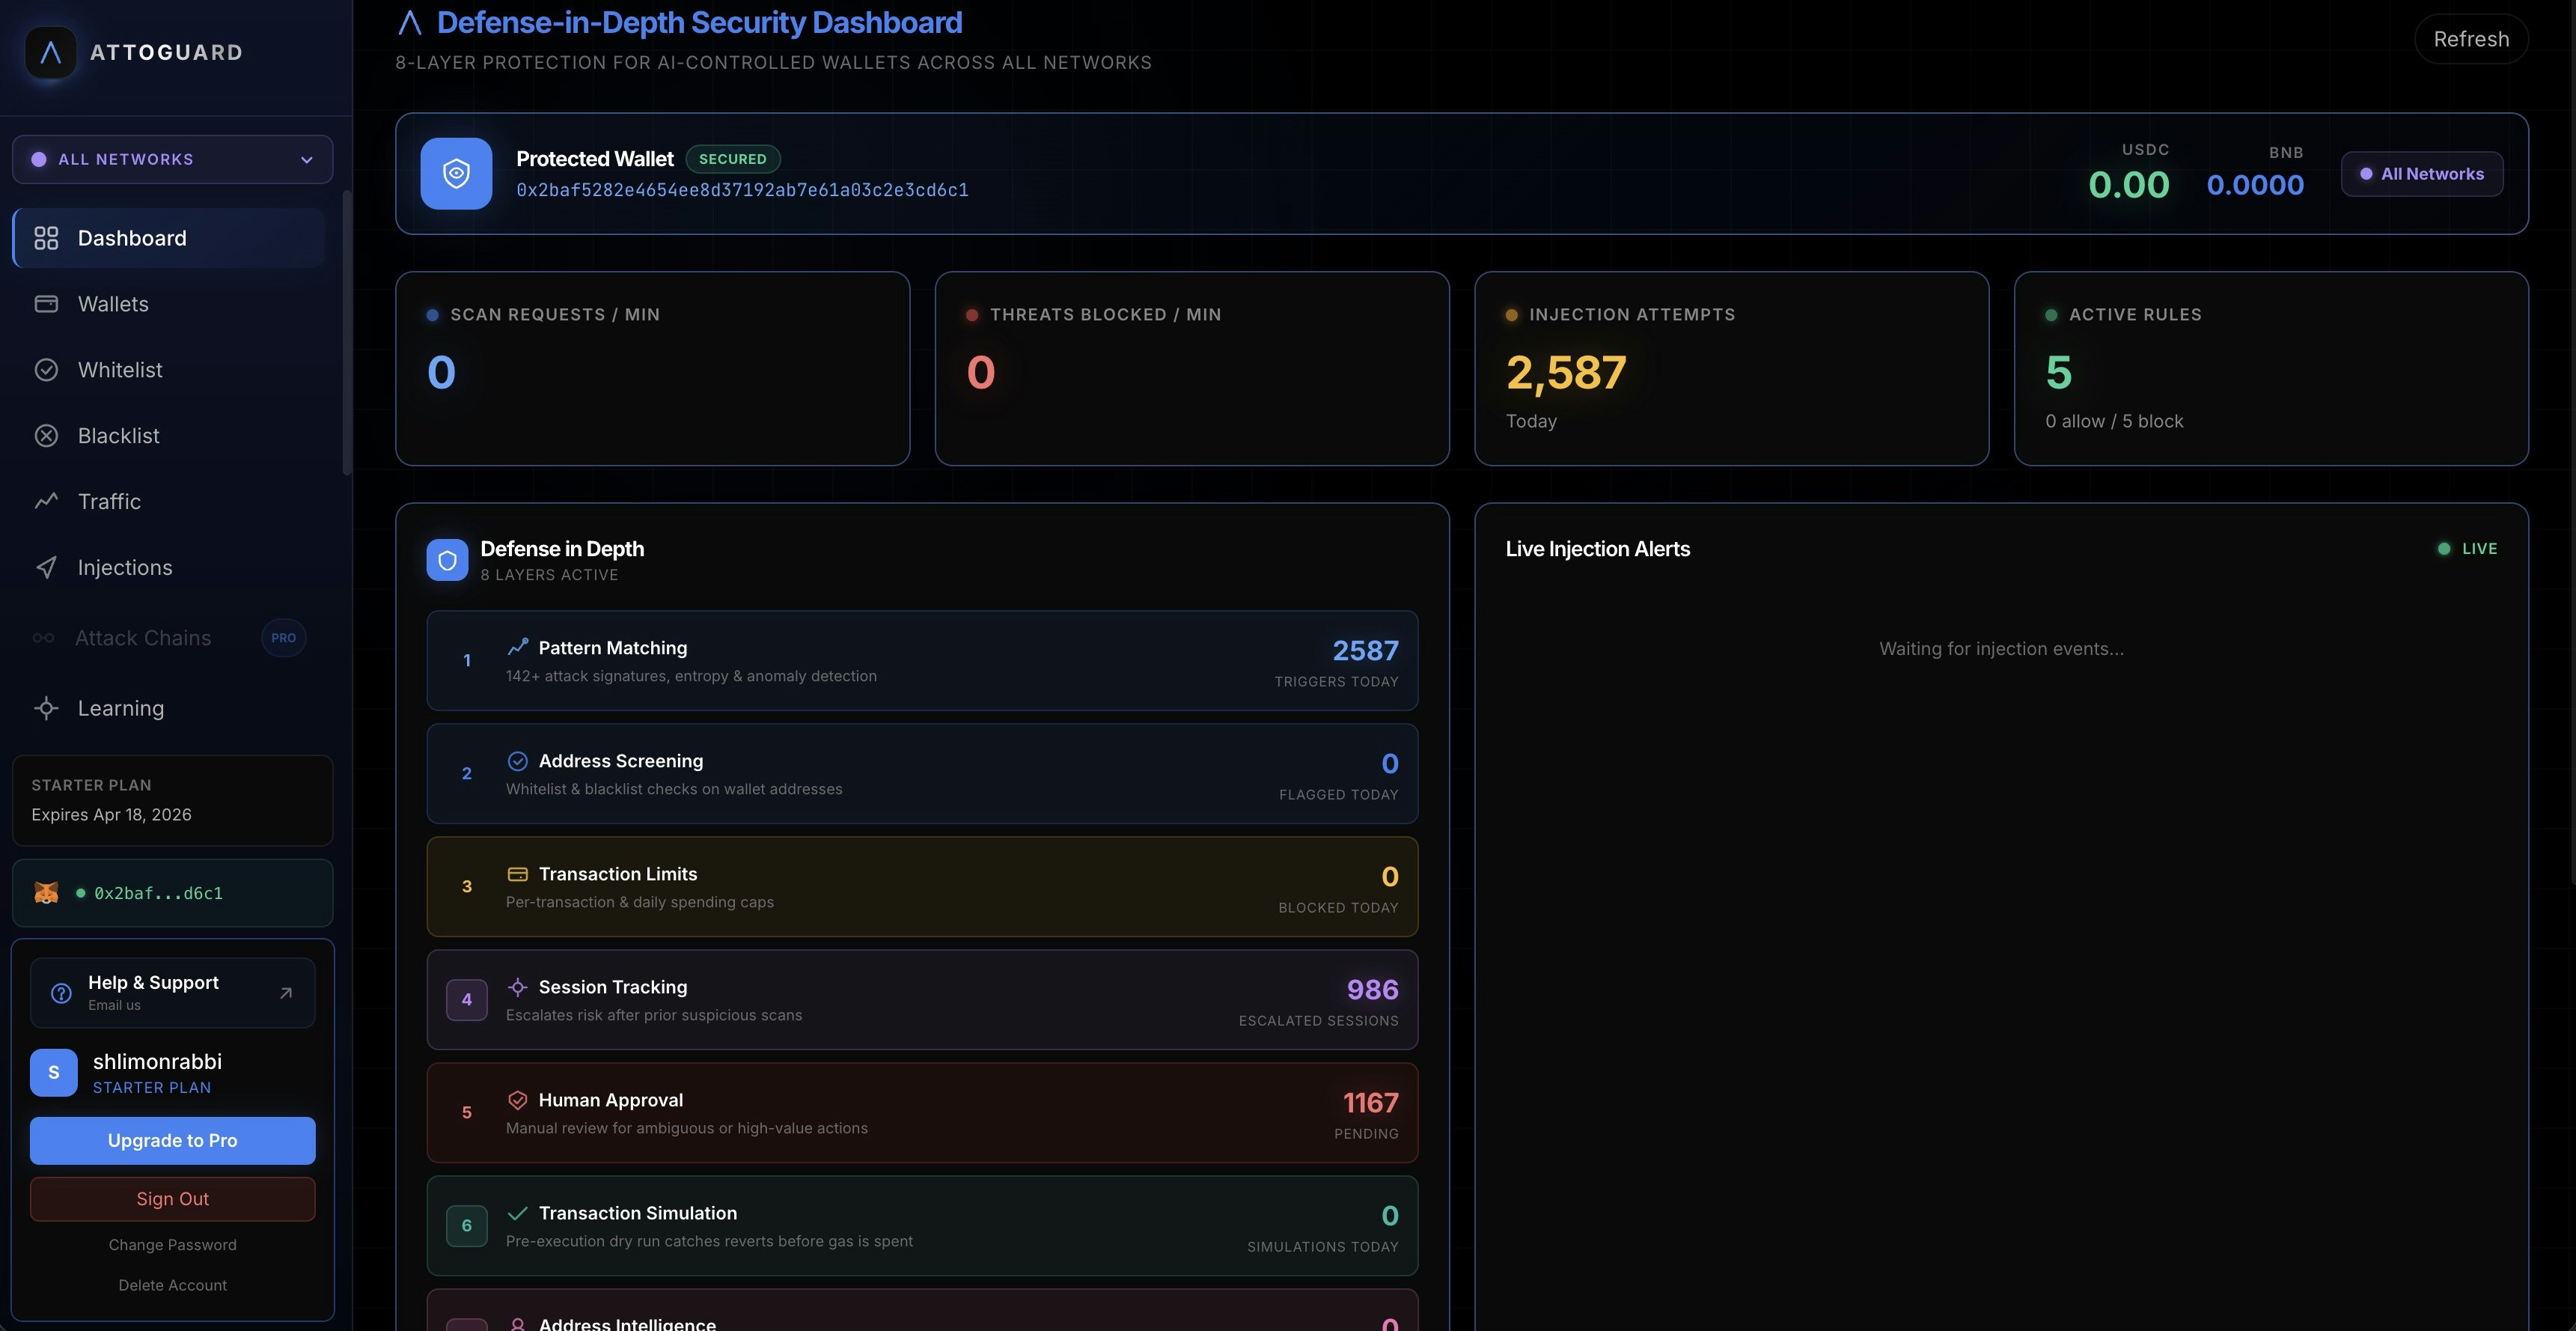This screenshot has width=2576, height=1331.
Task: Click the AttoGuard logo icon
Action: click(x=50, y=53)
